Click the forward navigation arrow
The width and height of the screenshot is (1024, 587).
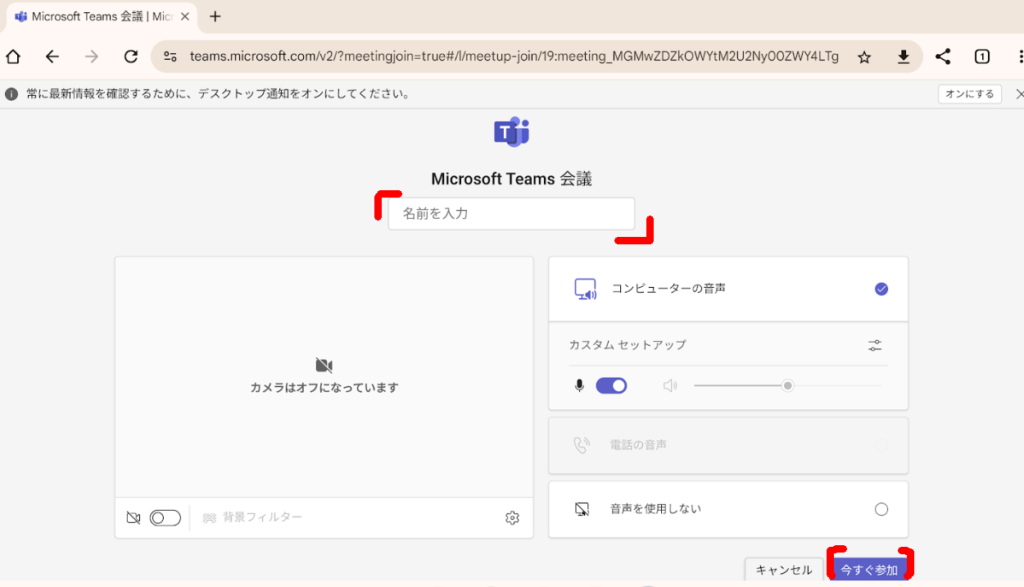coord(91,57)
